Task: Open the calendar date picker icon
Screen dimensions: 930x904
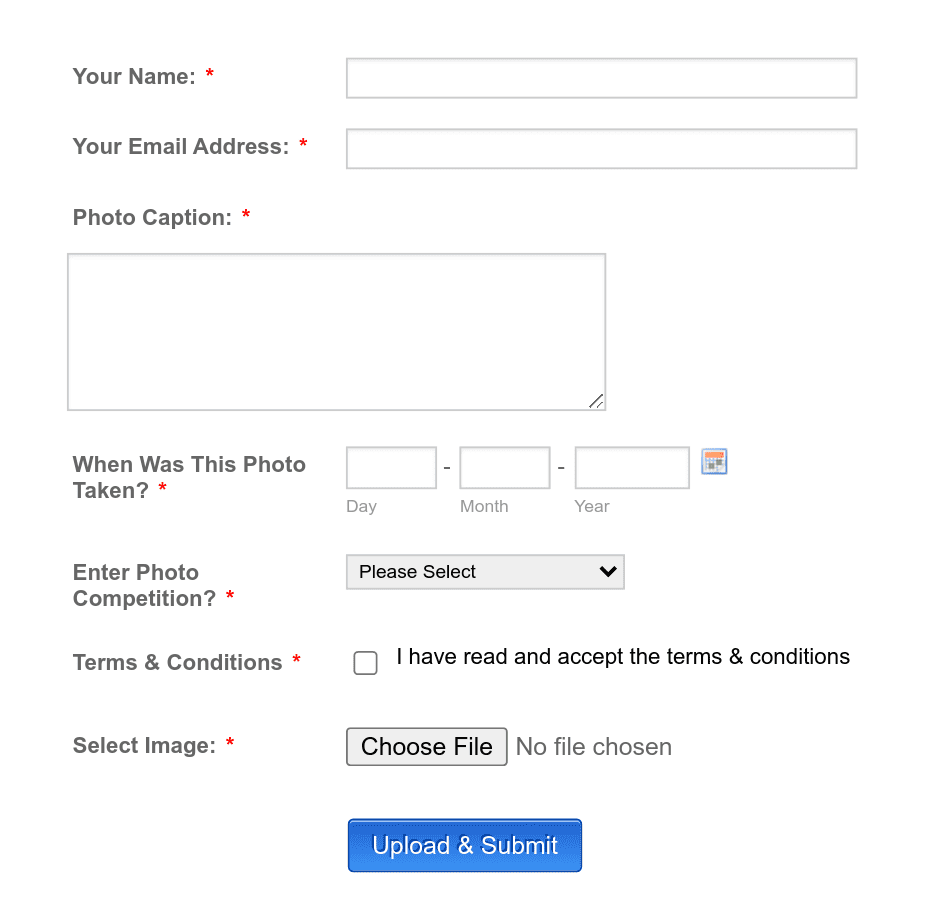Action: tap(714, 461)
